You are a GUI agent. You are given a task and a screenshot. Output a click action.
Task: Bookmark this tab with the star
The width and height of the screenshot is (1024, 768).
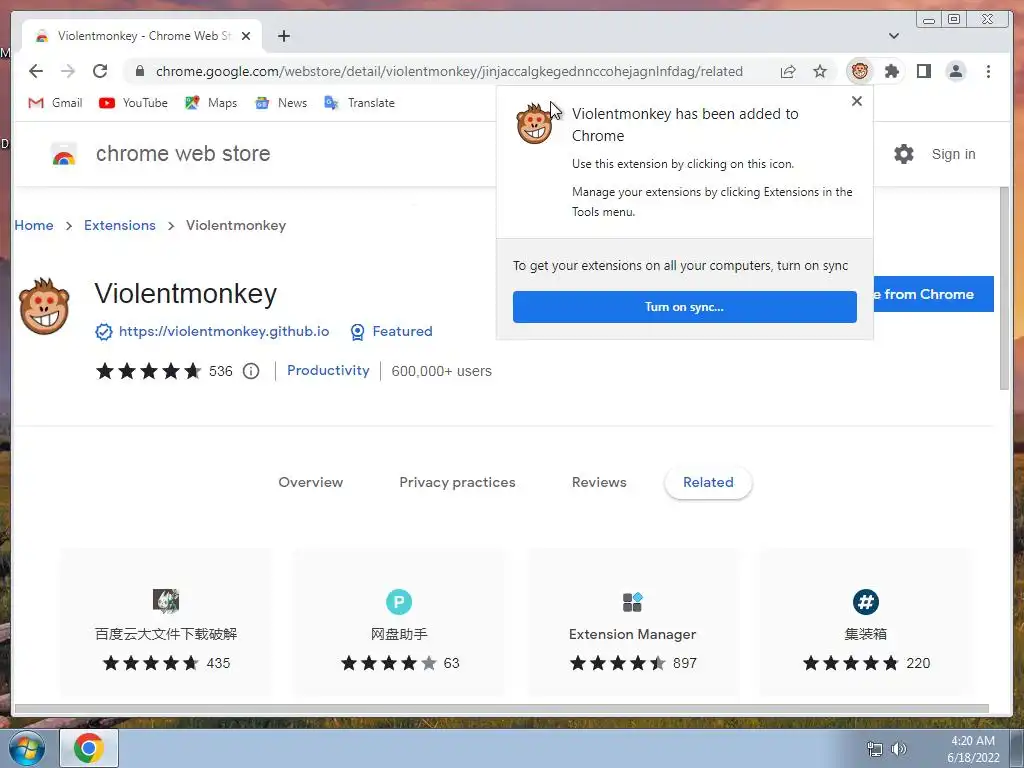click(x=820, y=71)
